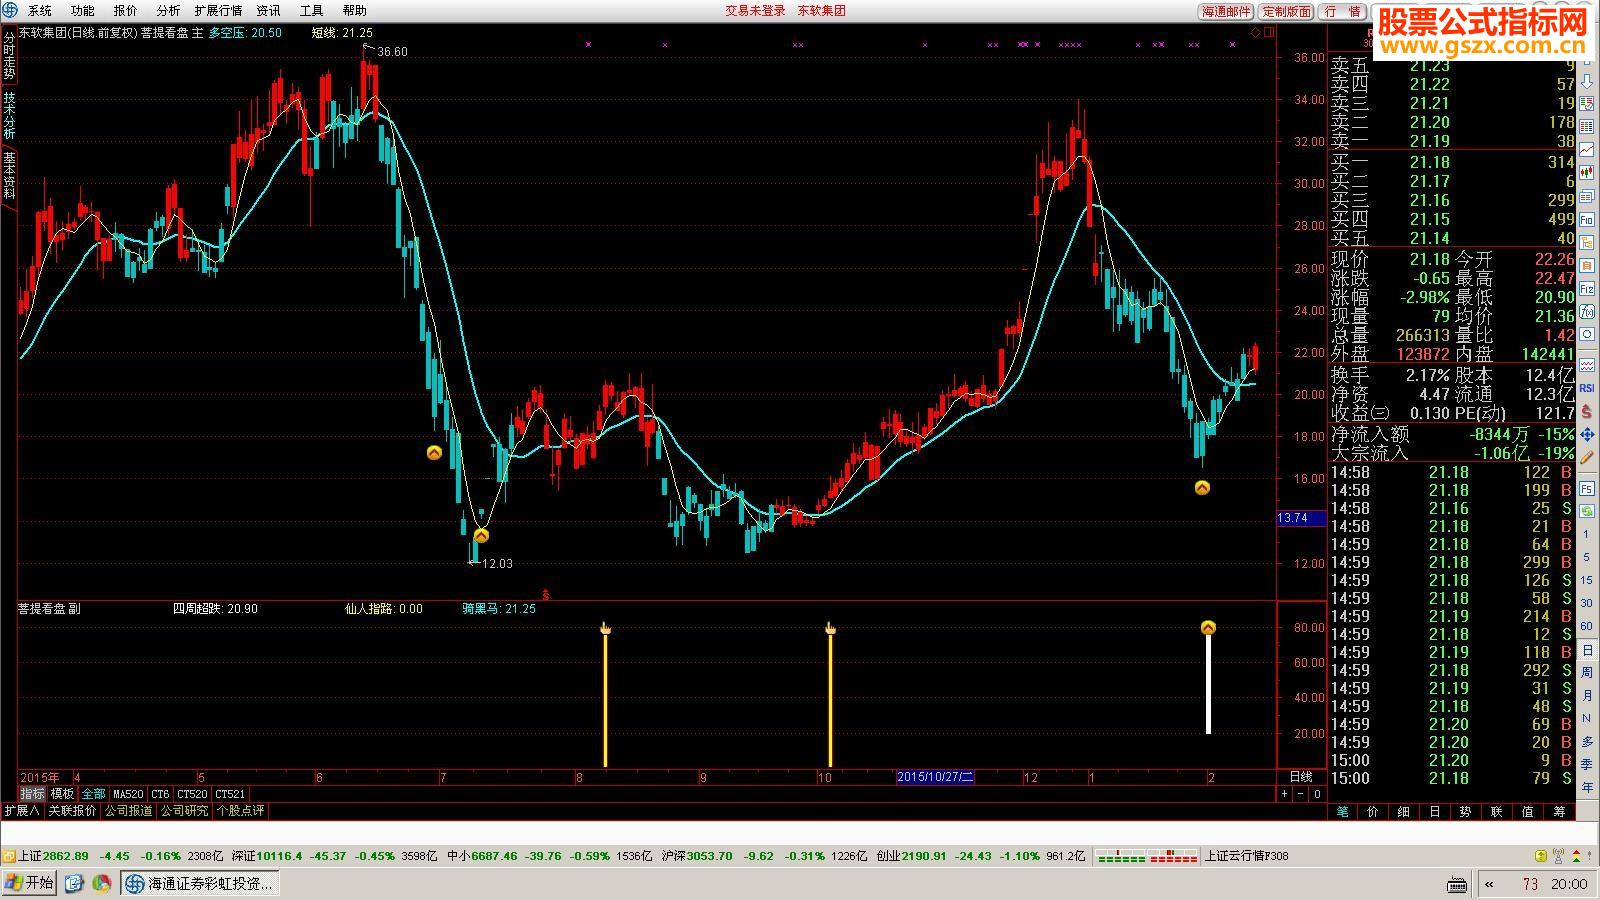1600x900 pixels.
Task: Open the f(x) formula manager icon
Action: pos(1588,313)
